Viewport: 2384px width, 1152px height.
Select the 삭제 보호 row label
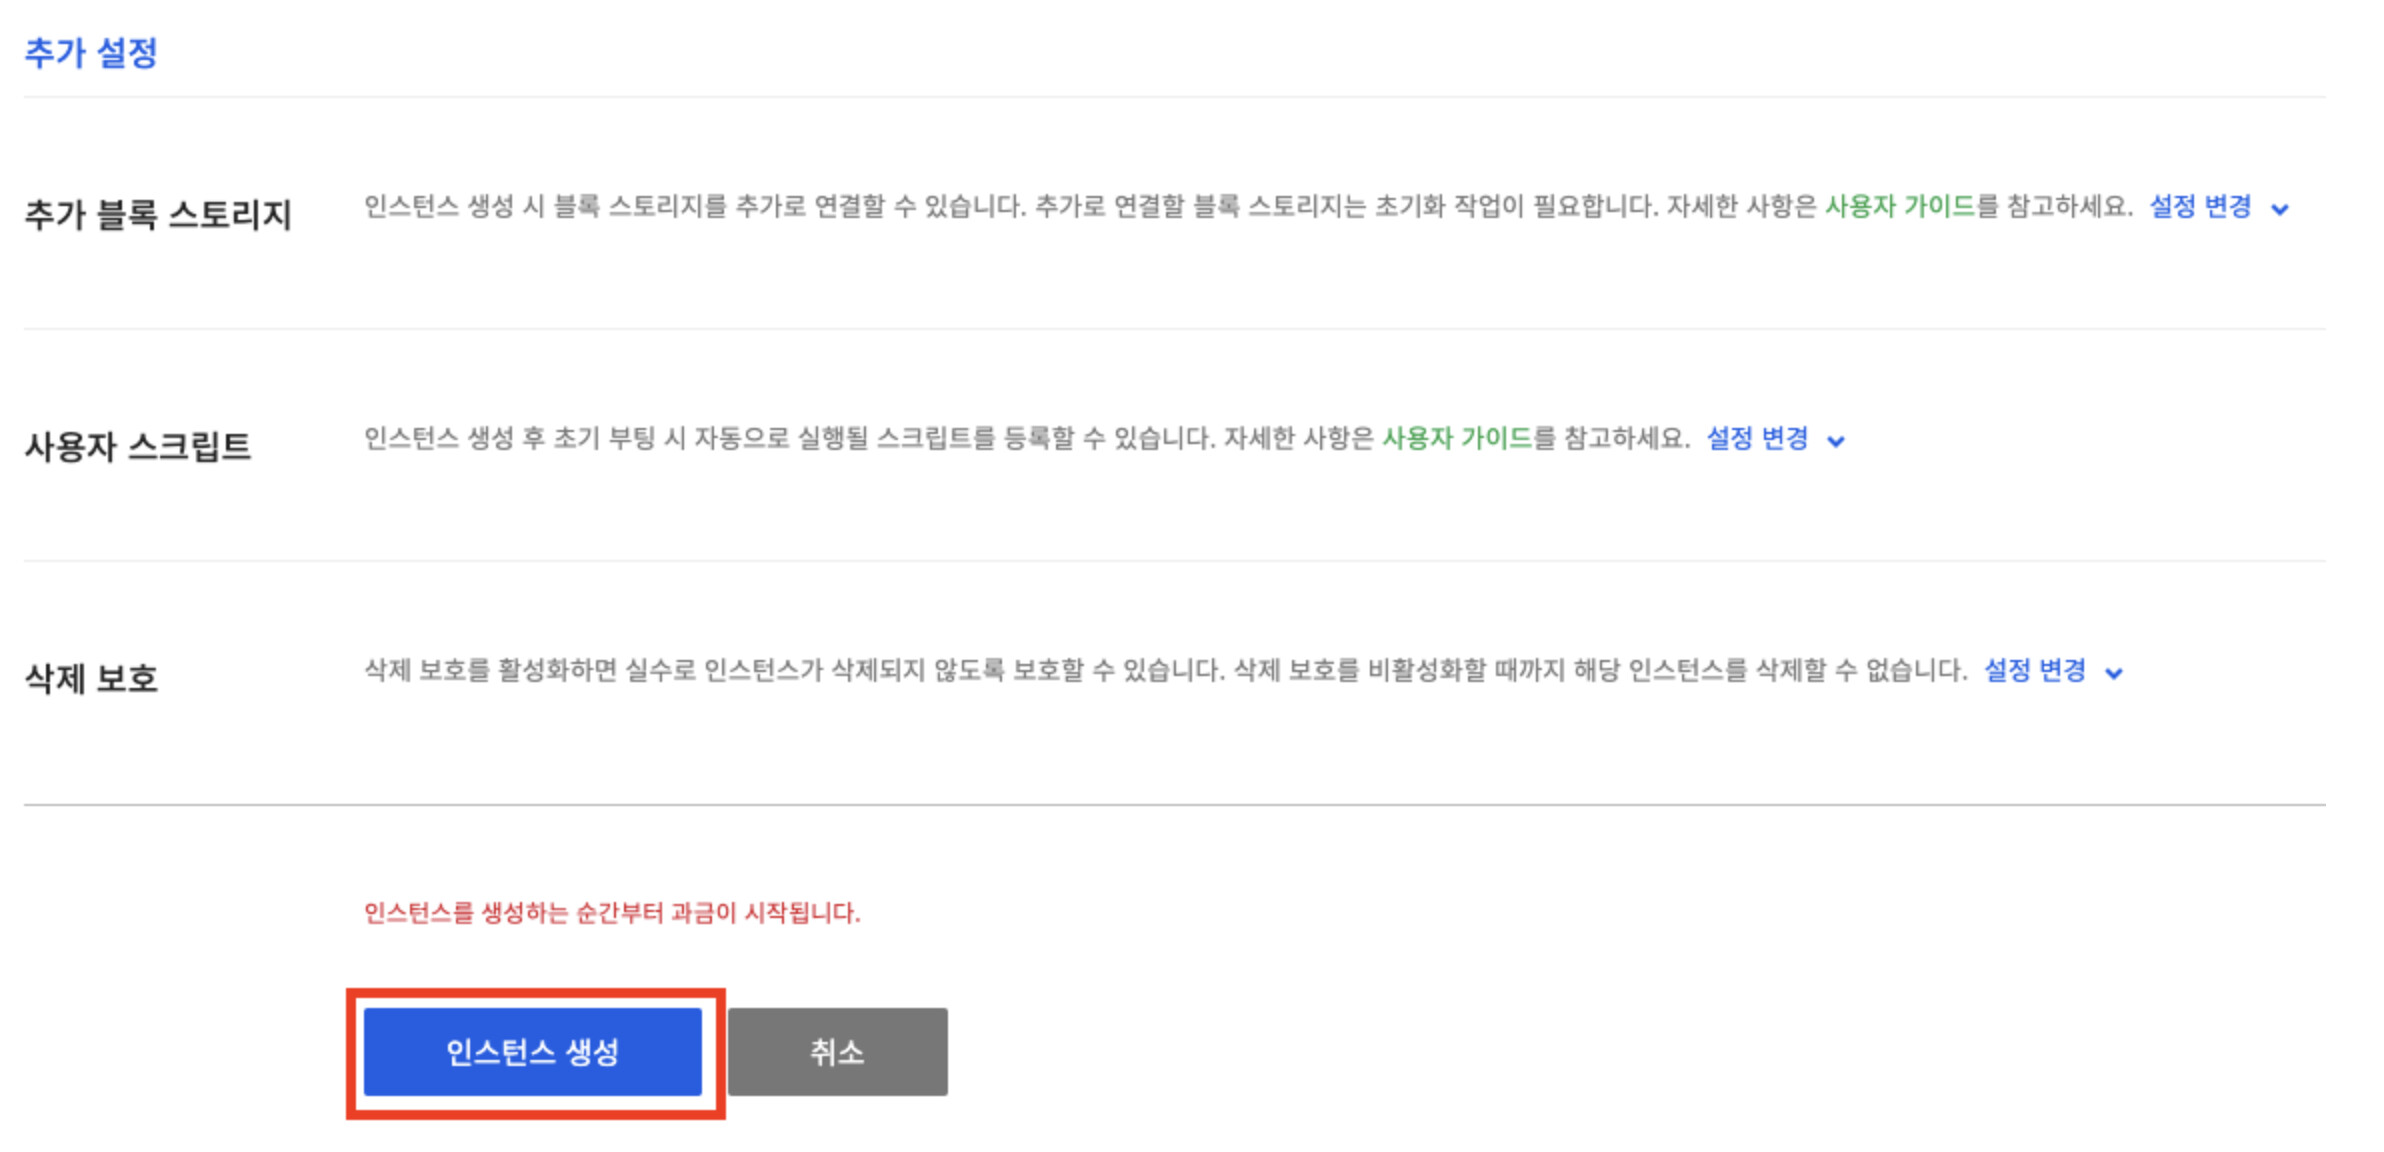tap(91, 679)
